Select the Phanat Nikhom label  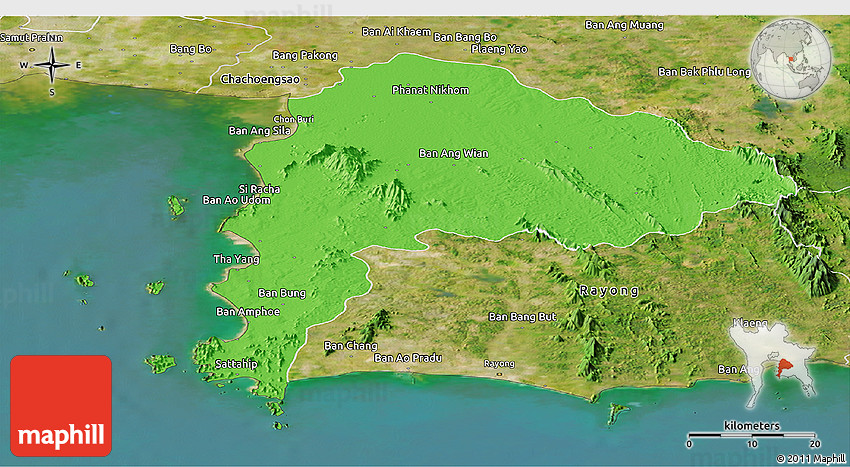pos(430,90)
